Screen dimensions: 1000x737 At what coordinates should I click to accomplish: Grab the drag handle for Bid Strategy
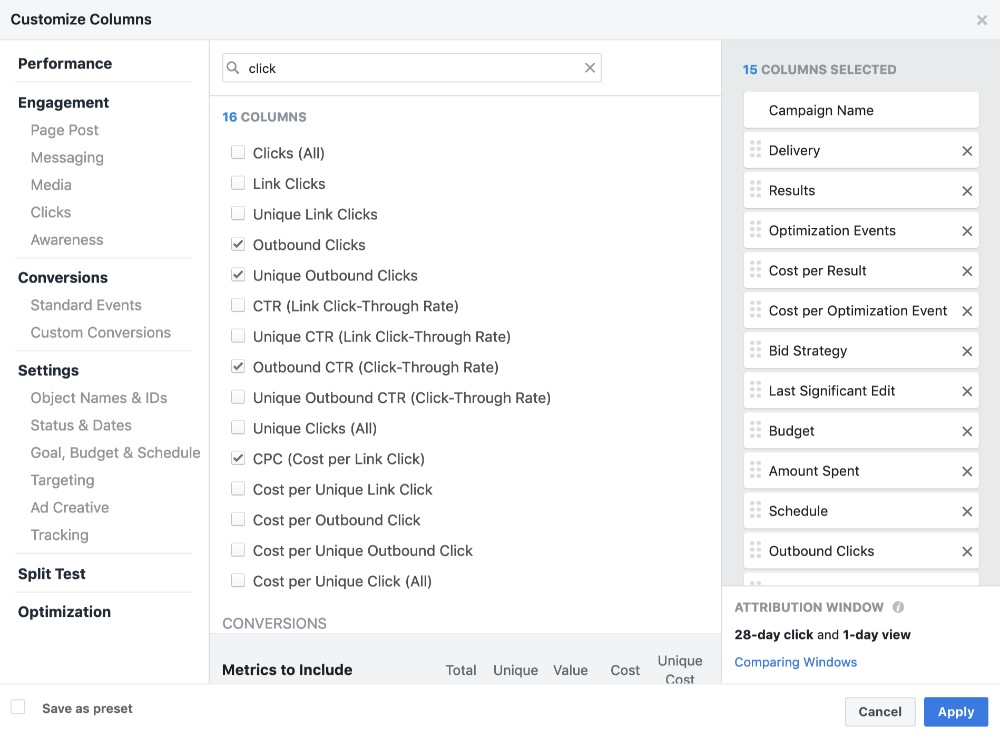click(x=756, y=350)
